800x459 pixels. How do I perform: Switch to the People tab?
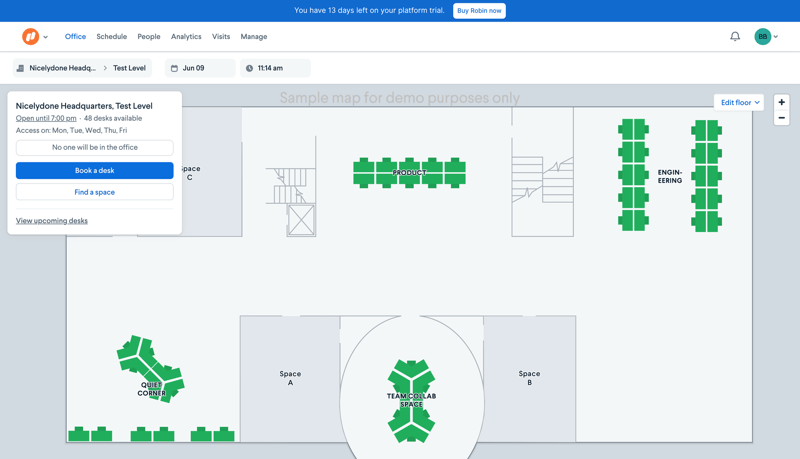point(149,37)
